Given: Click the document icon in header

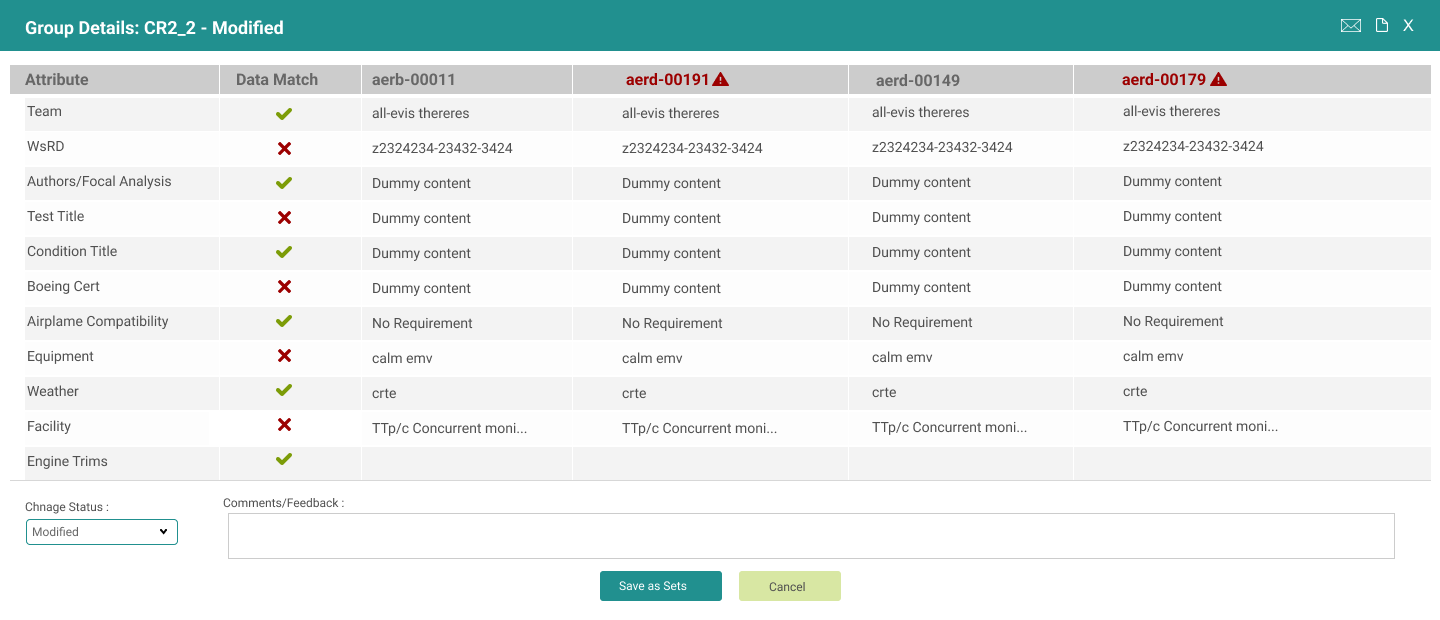Looking at the screenshot, I should [x=1382, y=26].
